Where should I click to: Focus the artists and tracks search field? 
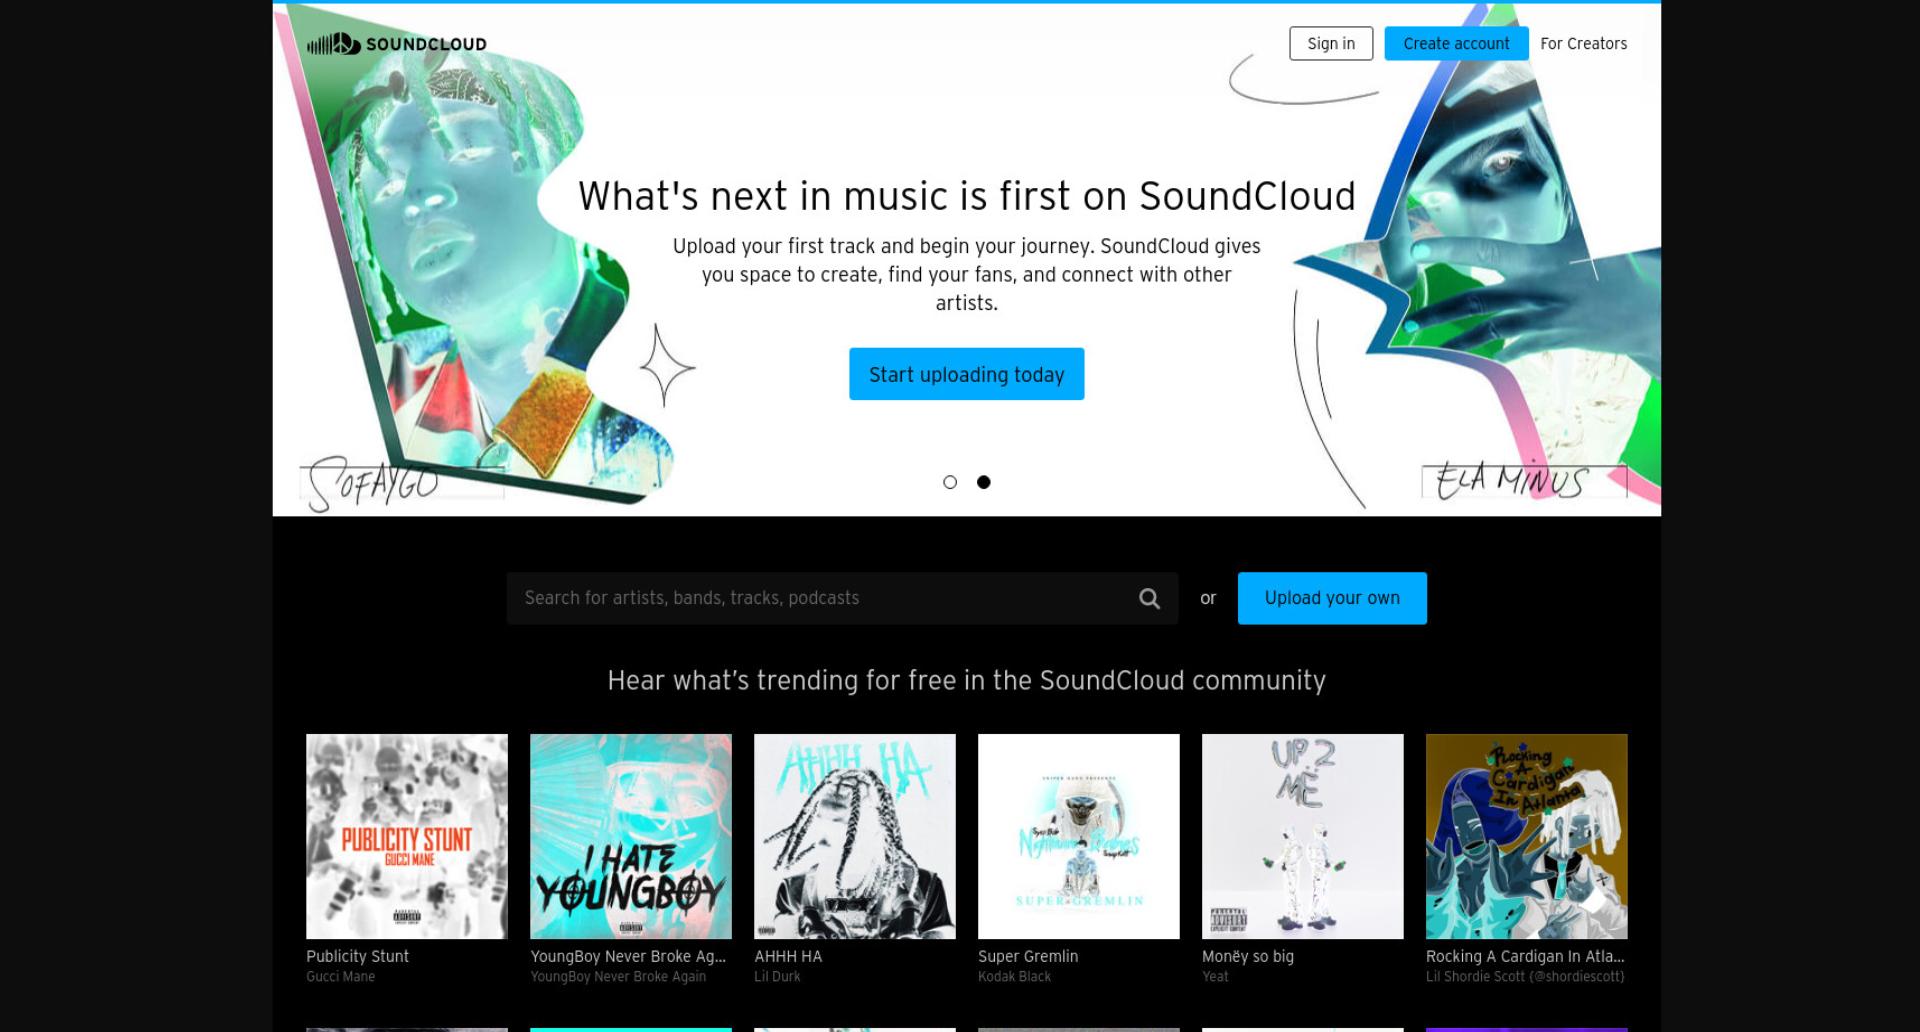point(842,598)
